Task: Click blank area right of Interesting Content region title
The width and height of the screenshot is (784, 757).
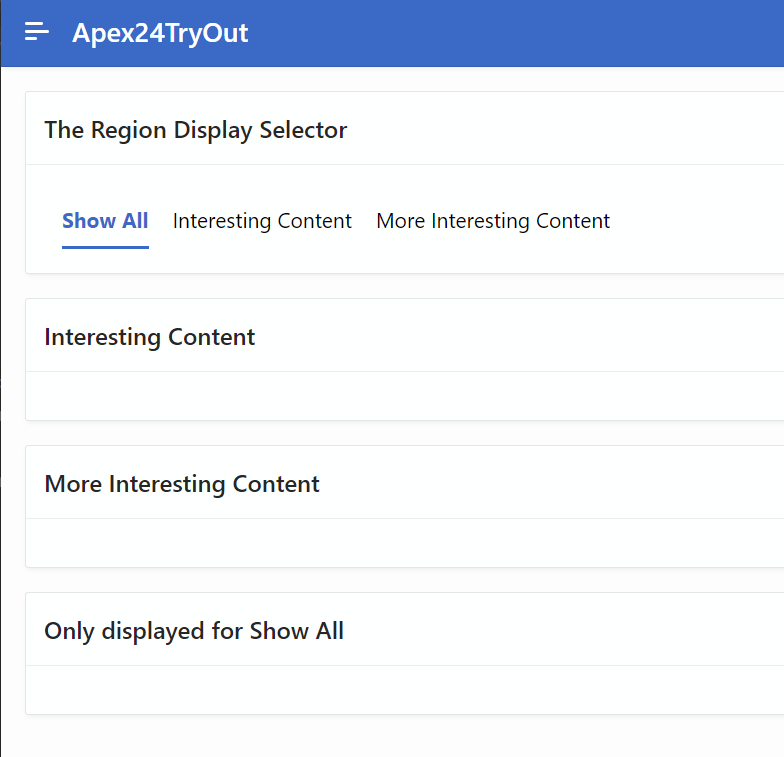Action: tap(520, 337)
